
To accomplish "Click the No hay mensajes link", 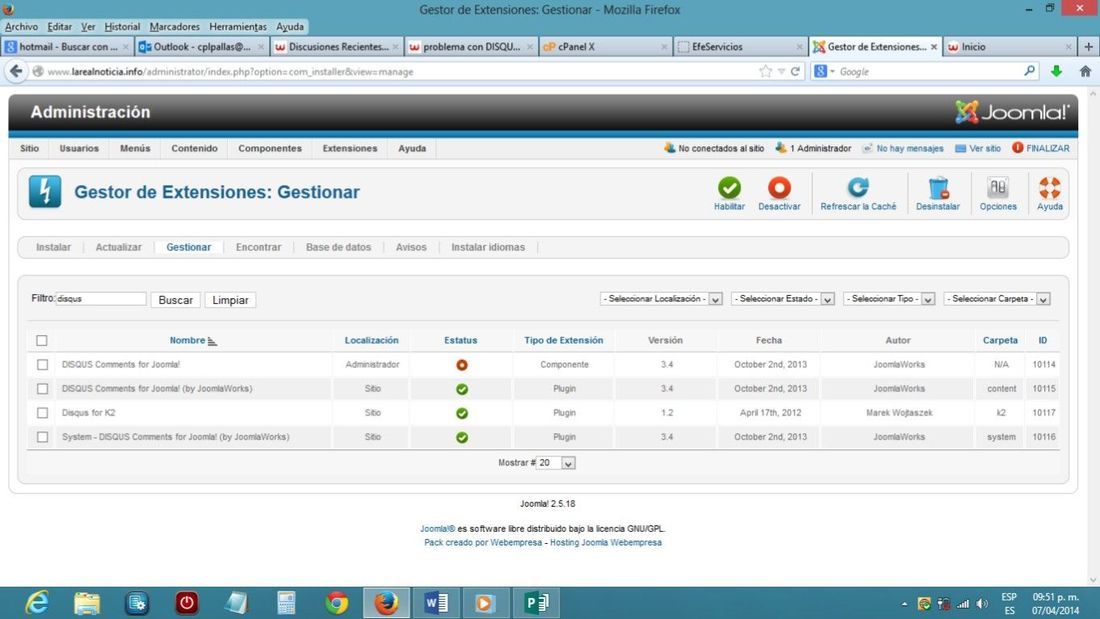I will pyautogui.click(x=903, y=149).
